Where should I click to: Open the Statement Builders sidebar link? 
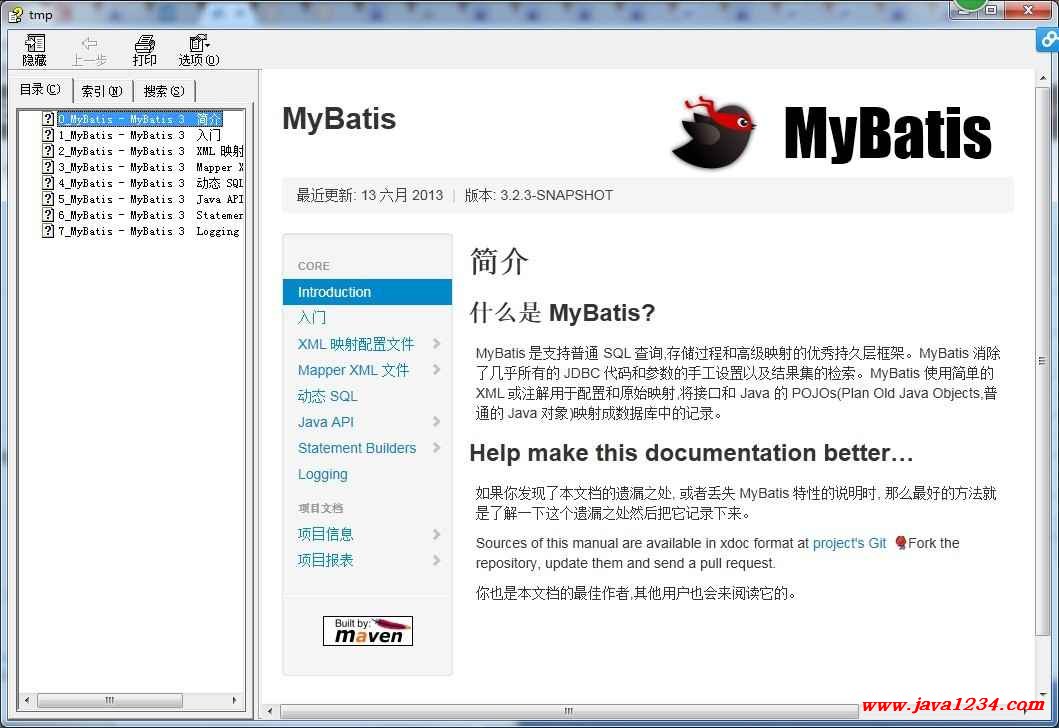coord(357,448)
